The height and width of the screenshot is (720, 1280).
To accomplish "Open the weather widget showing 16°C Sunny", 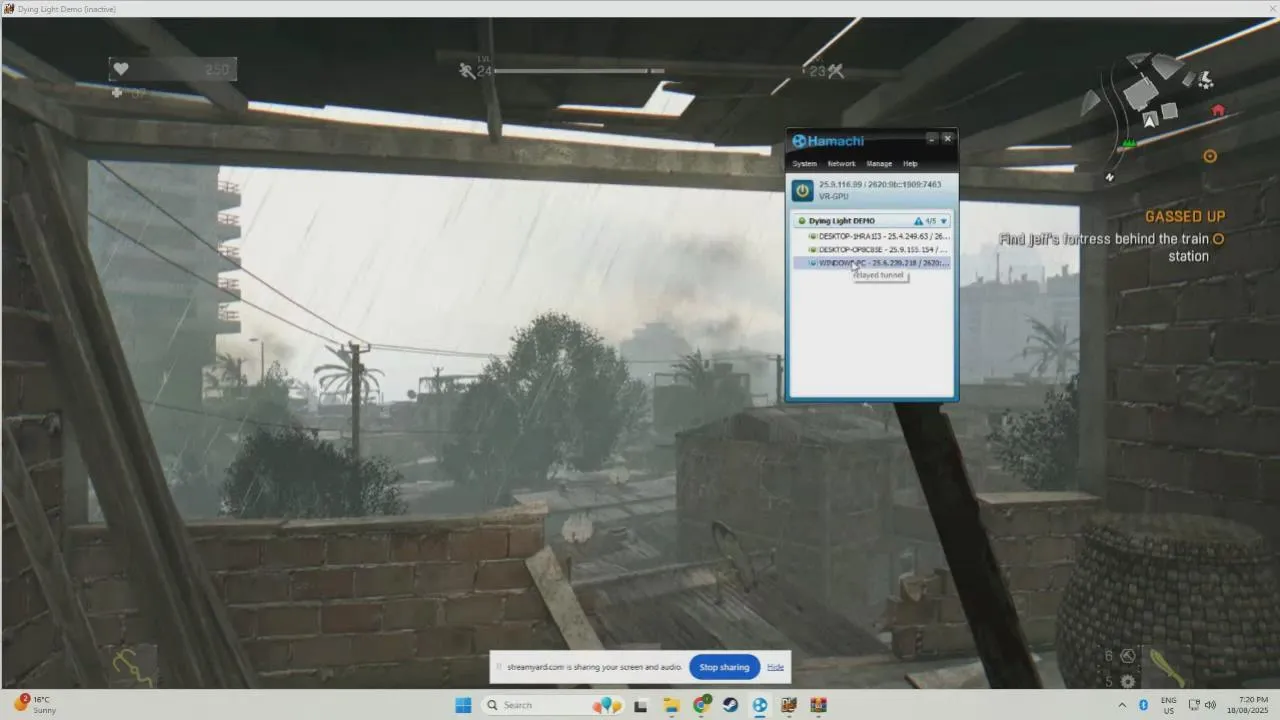I will [x=36, y=705].
